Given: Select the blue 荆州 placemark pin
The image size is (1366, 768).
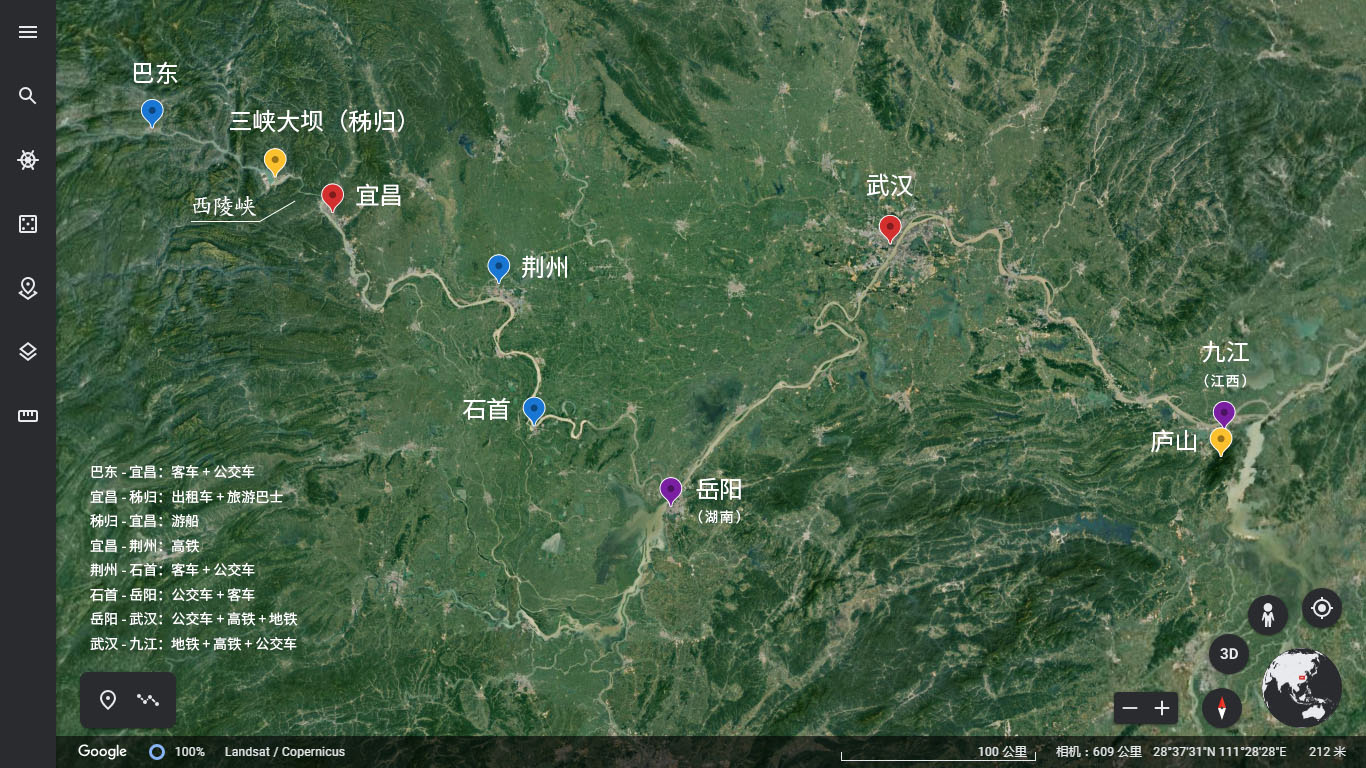Looking at the screenshot, I should [x=498, y=269].
